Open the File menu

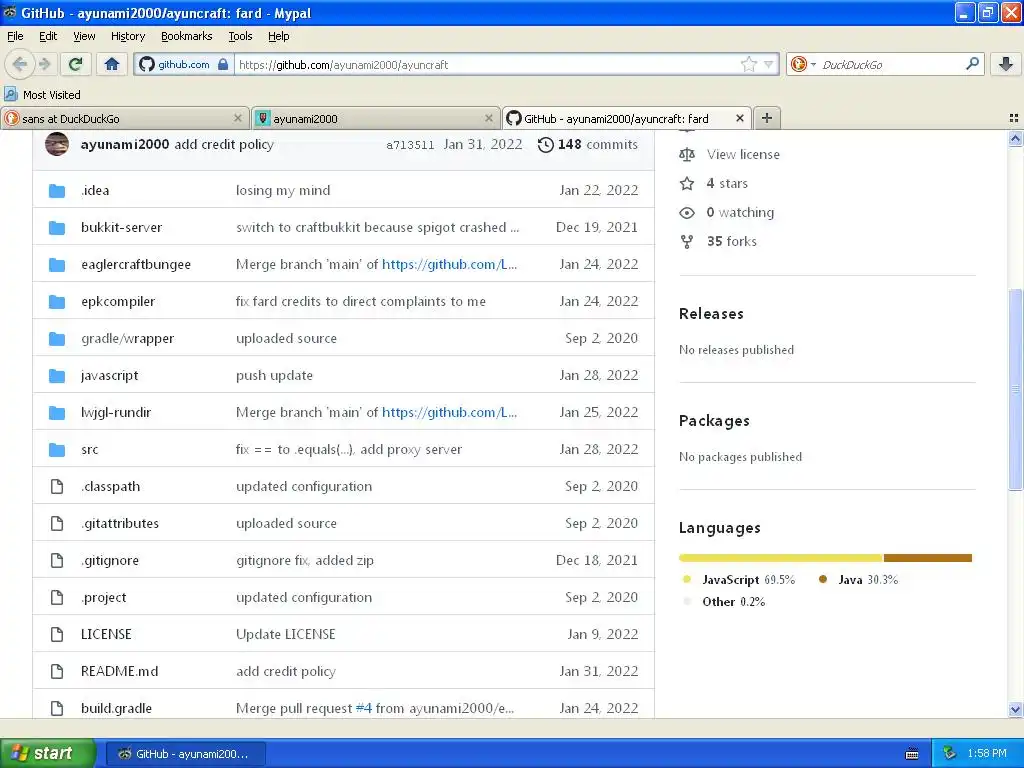tap(15, 36)
